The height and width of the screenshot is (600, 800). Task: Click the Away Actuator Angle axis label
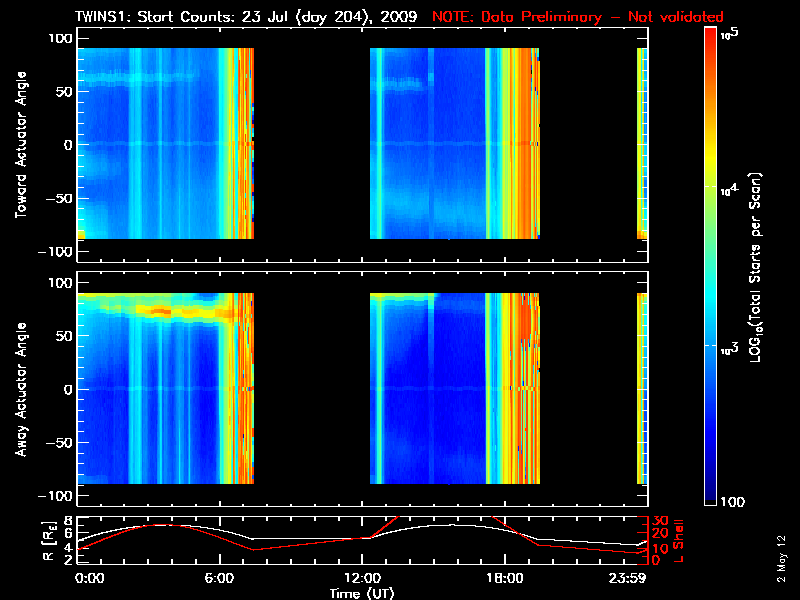click(21, 389)
